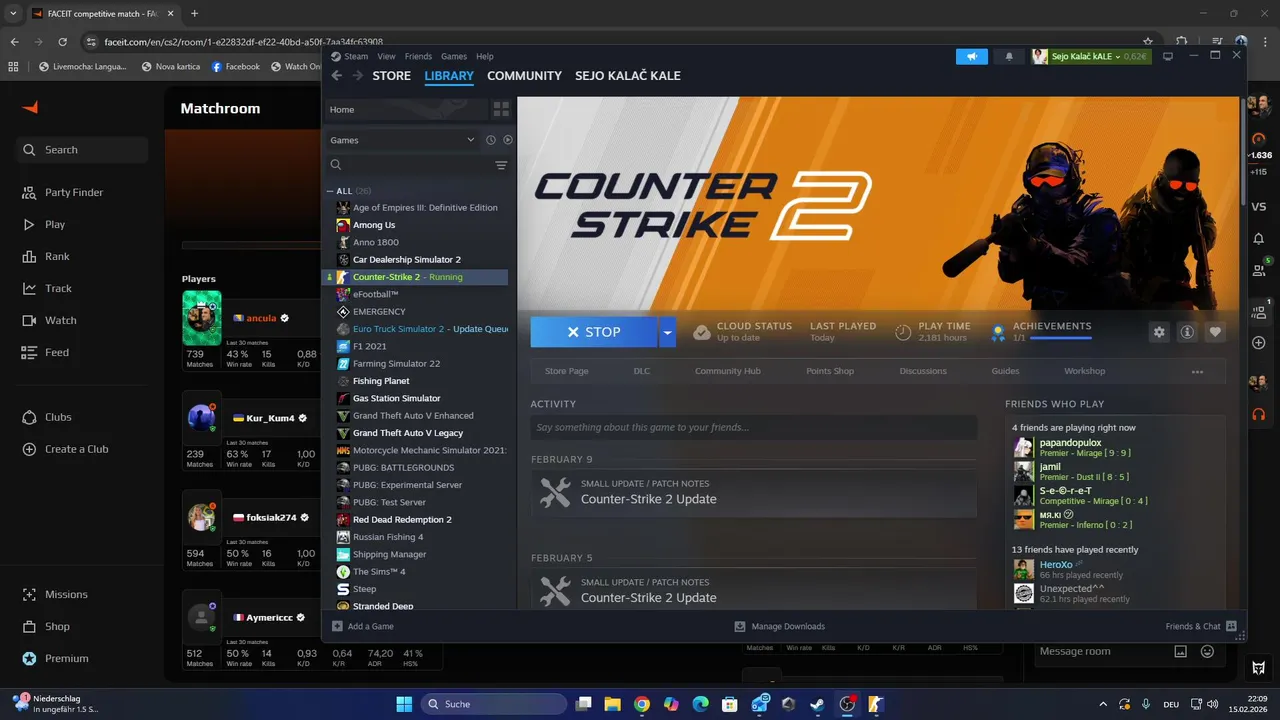Open advanced filter options icon
The image size is (1280, 720).
pos(501,165)
